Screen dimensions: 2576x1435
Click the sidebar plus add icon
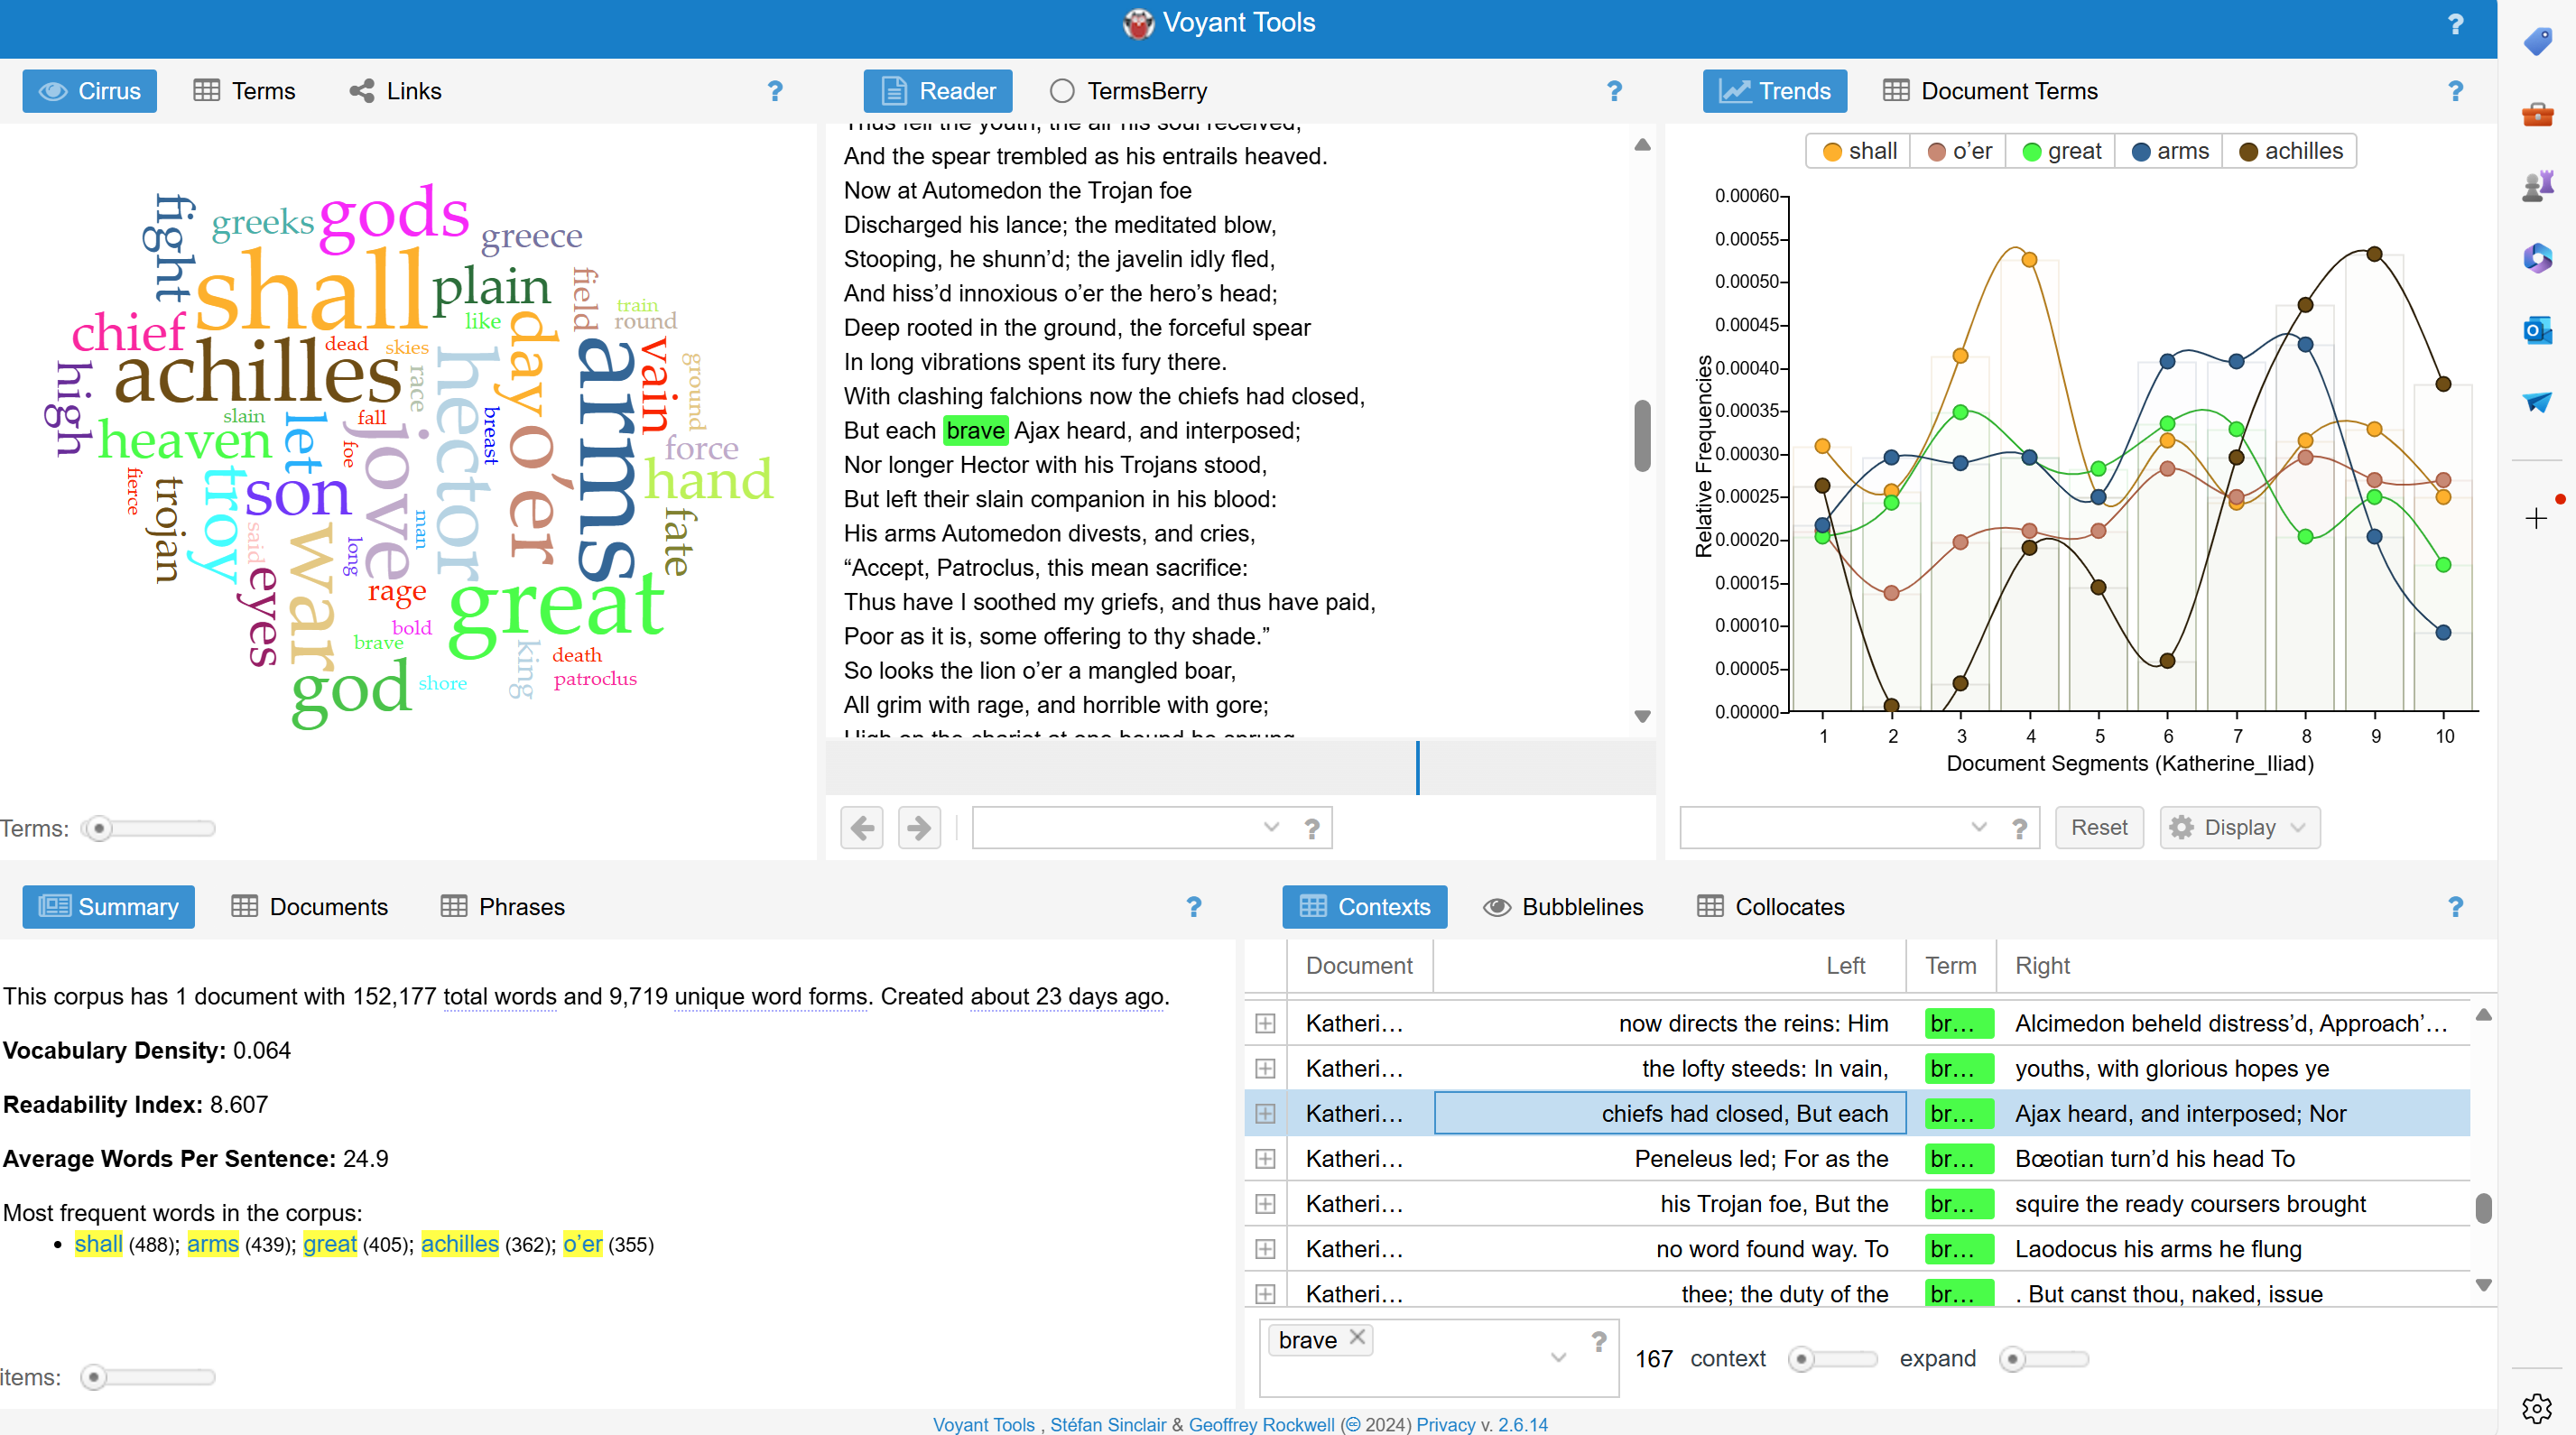pos(2535,518)
